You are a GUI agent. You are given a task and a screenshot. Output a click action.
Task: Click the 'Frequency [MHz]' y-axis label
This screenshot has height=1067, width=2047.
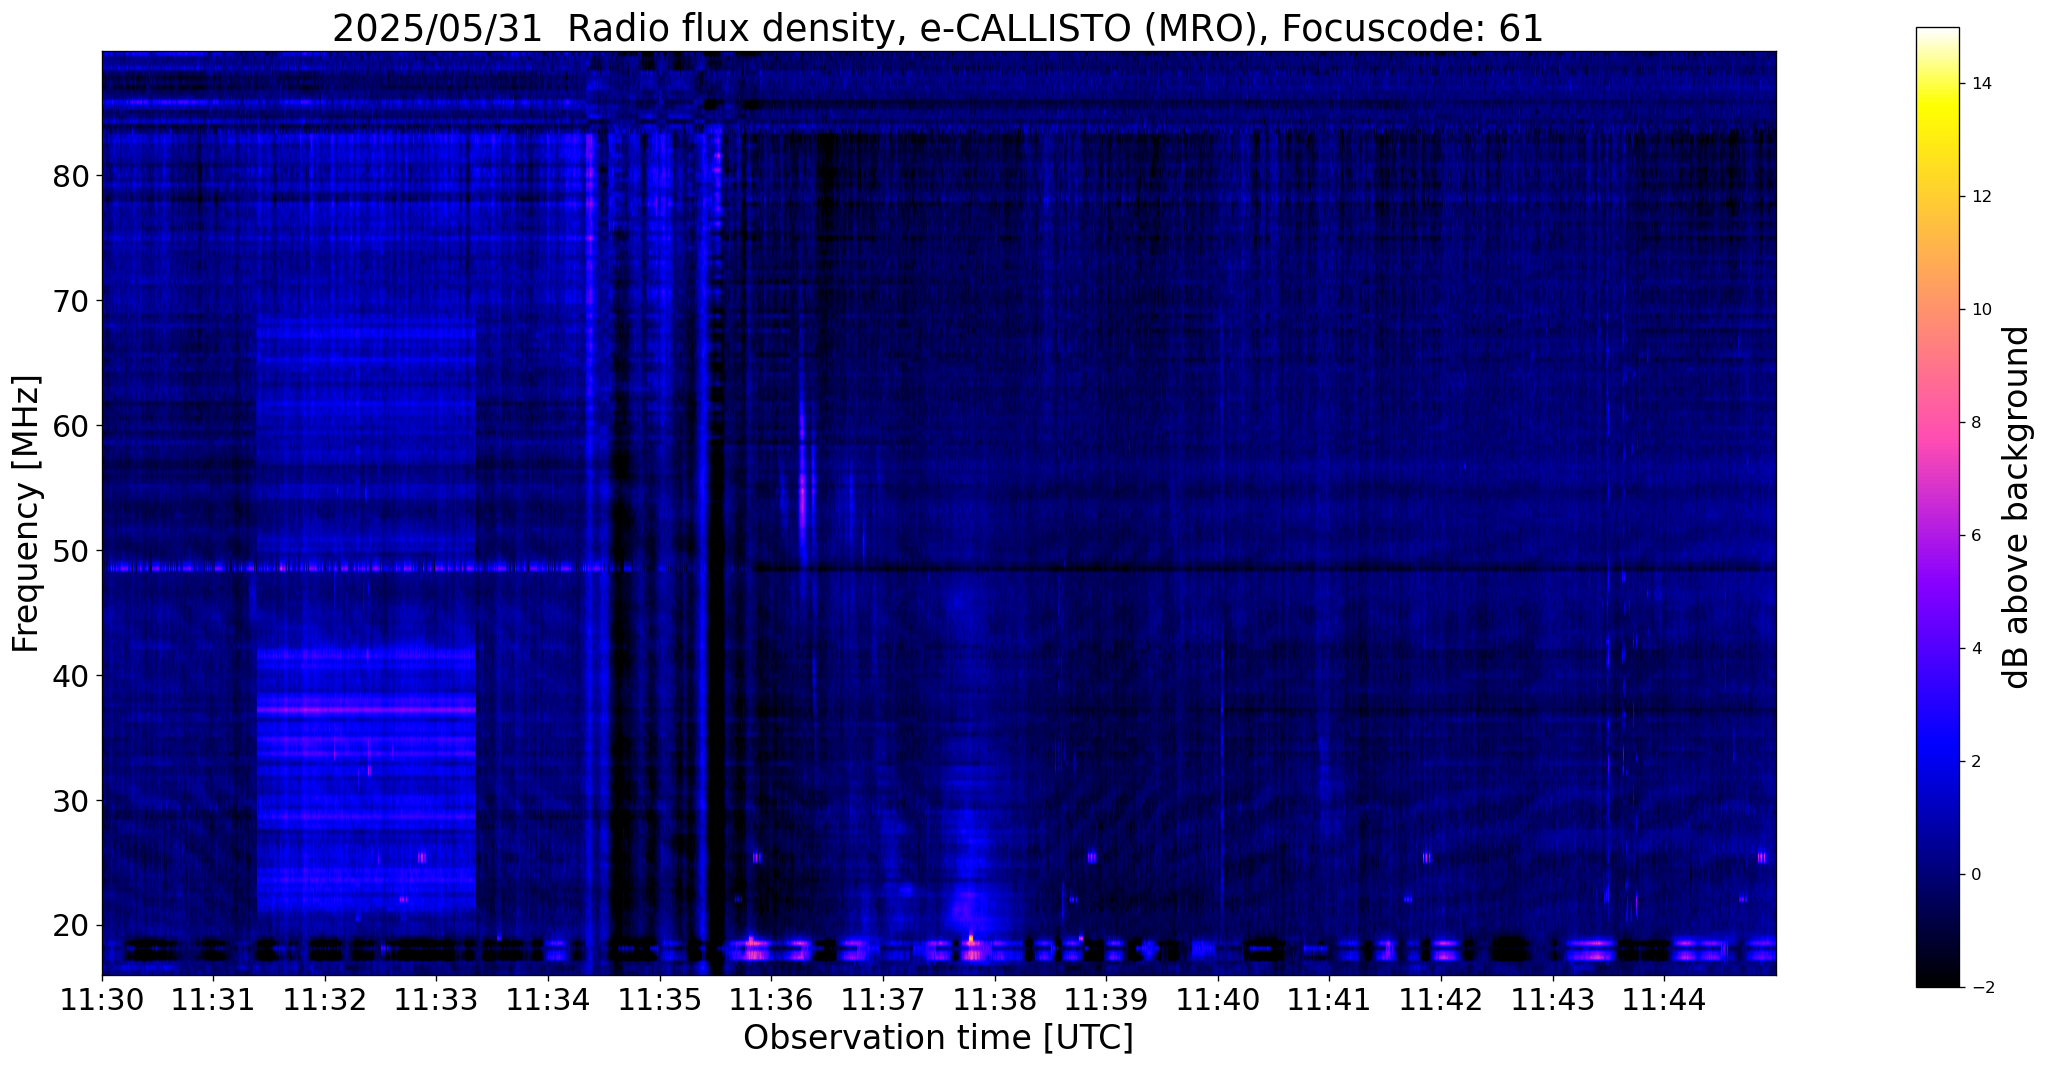[x=27, y=514]
